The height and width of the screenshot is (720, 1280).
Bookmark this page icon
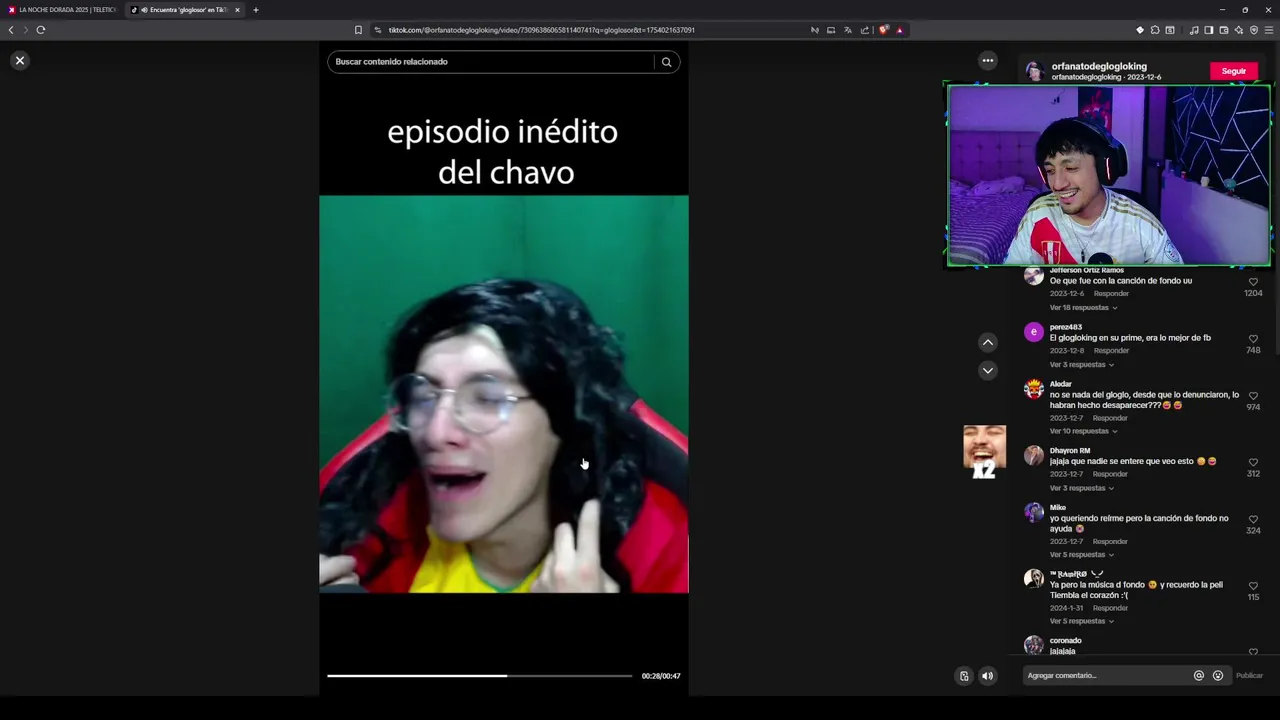358,30
